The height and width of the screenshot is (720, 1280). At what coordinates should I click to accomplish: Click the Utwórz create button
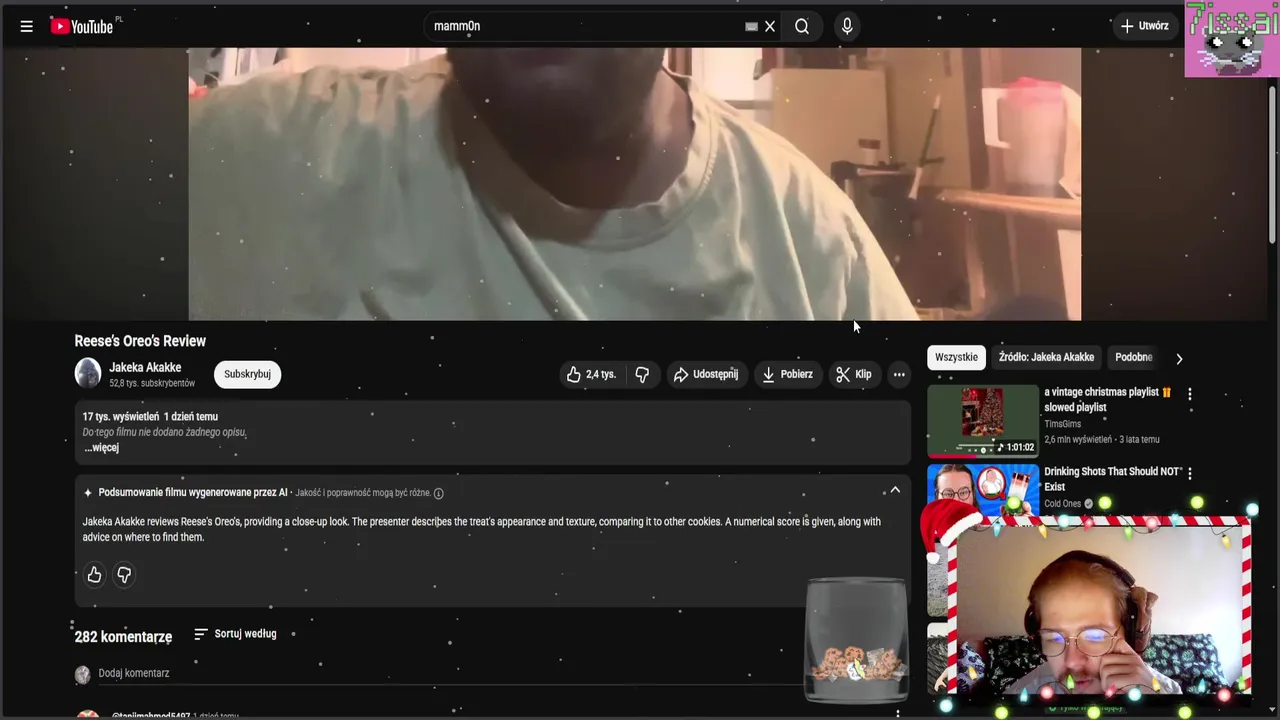tap(1145, 26)
